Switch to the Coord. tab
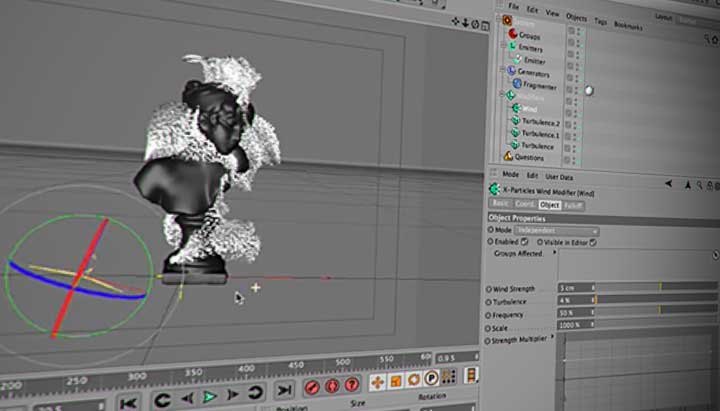The height and width of the screenshot is (411, 720). click(x=524, y=204)
